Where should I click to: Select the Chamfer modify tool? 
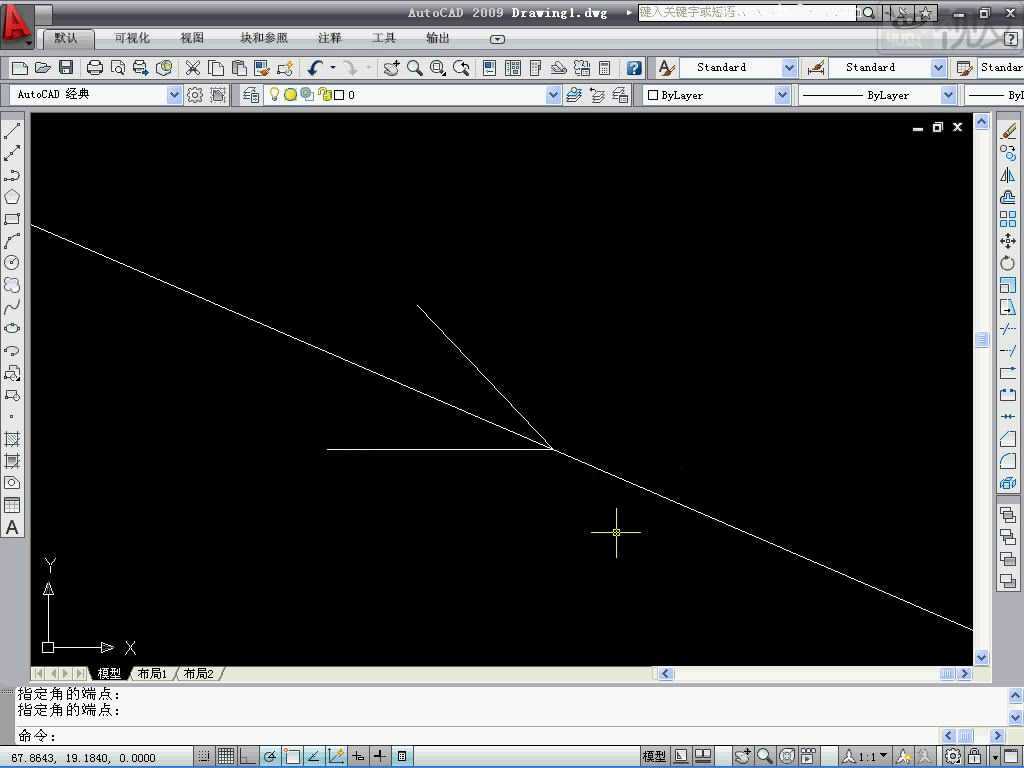click(x=1008, y=439)
